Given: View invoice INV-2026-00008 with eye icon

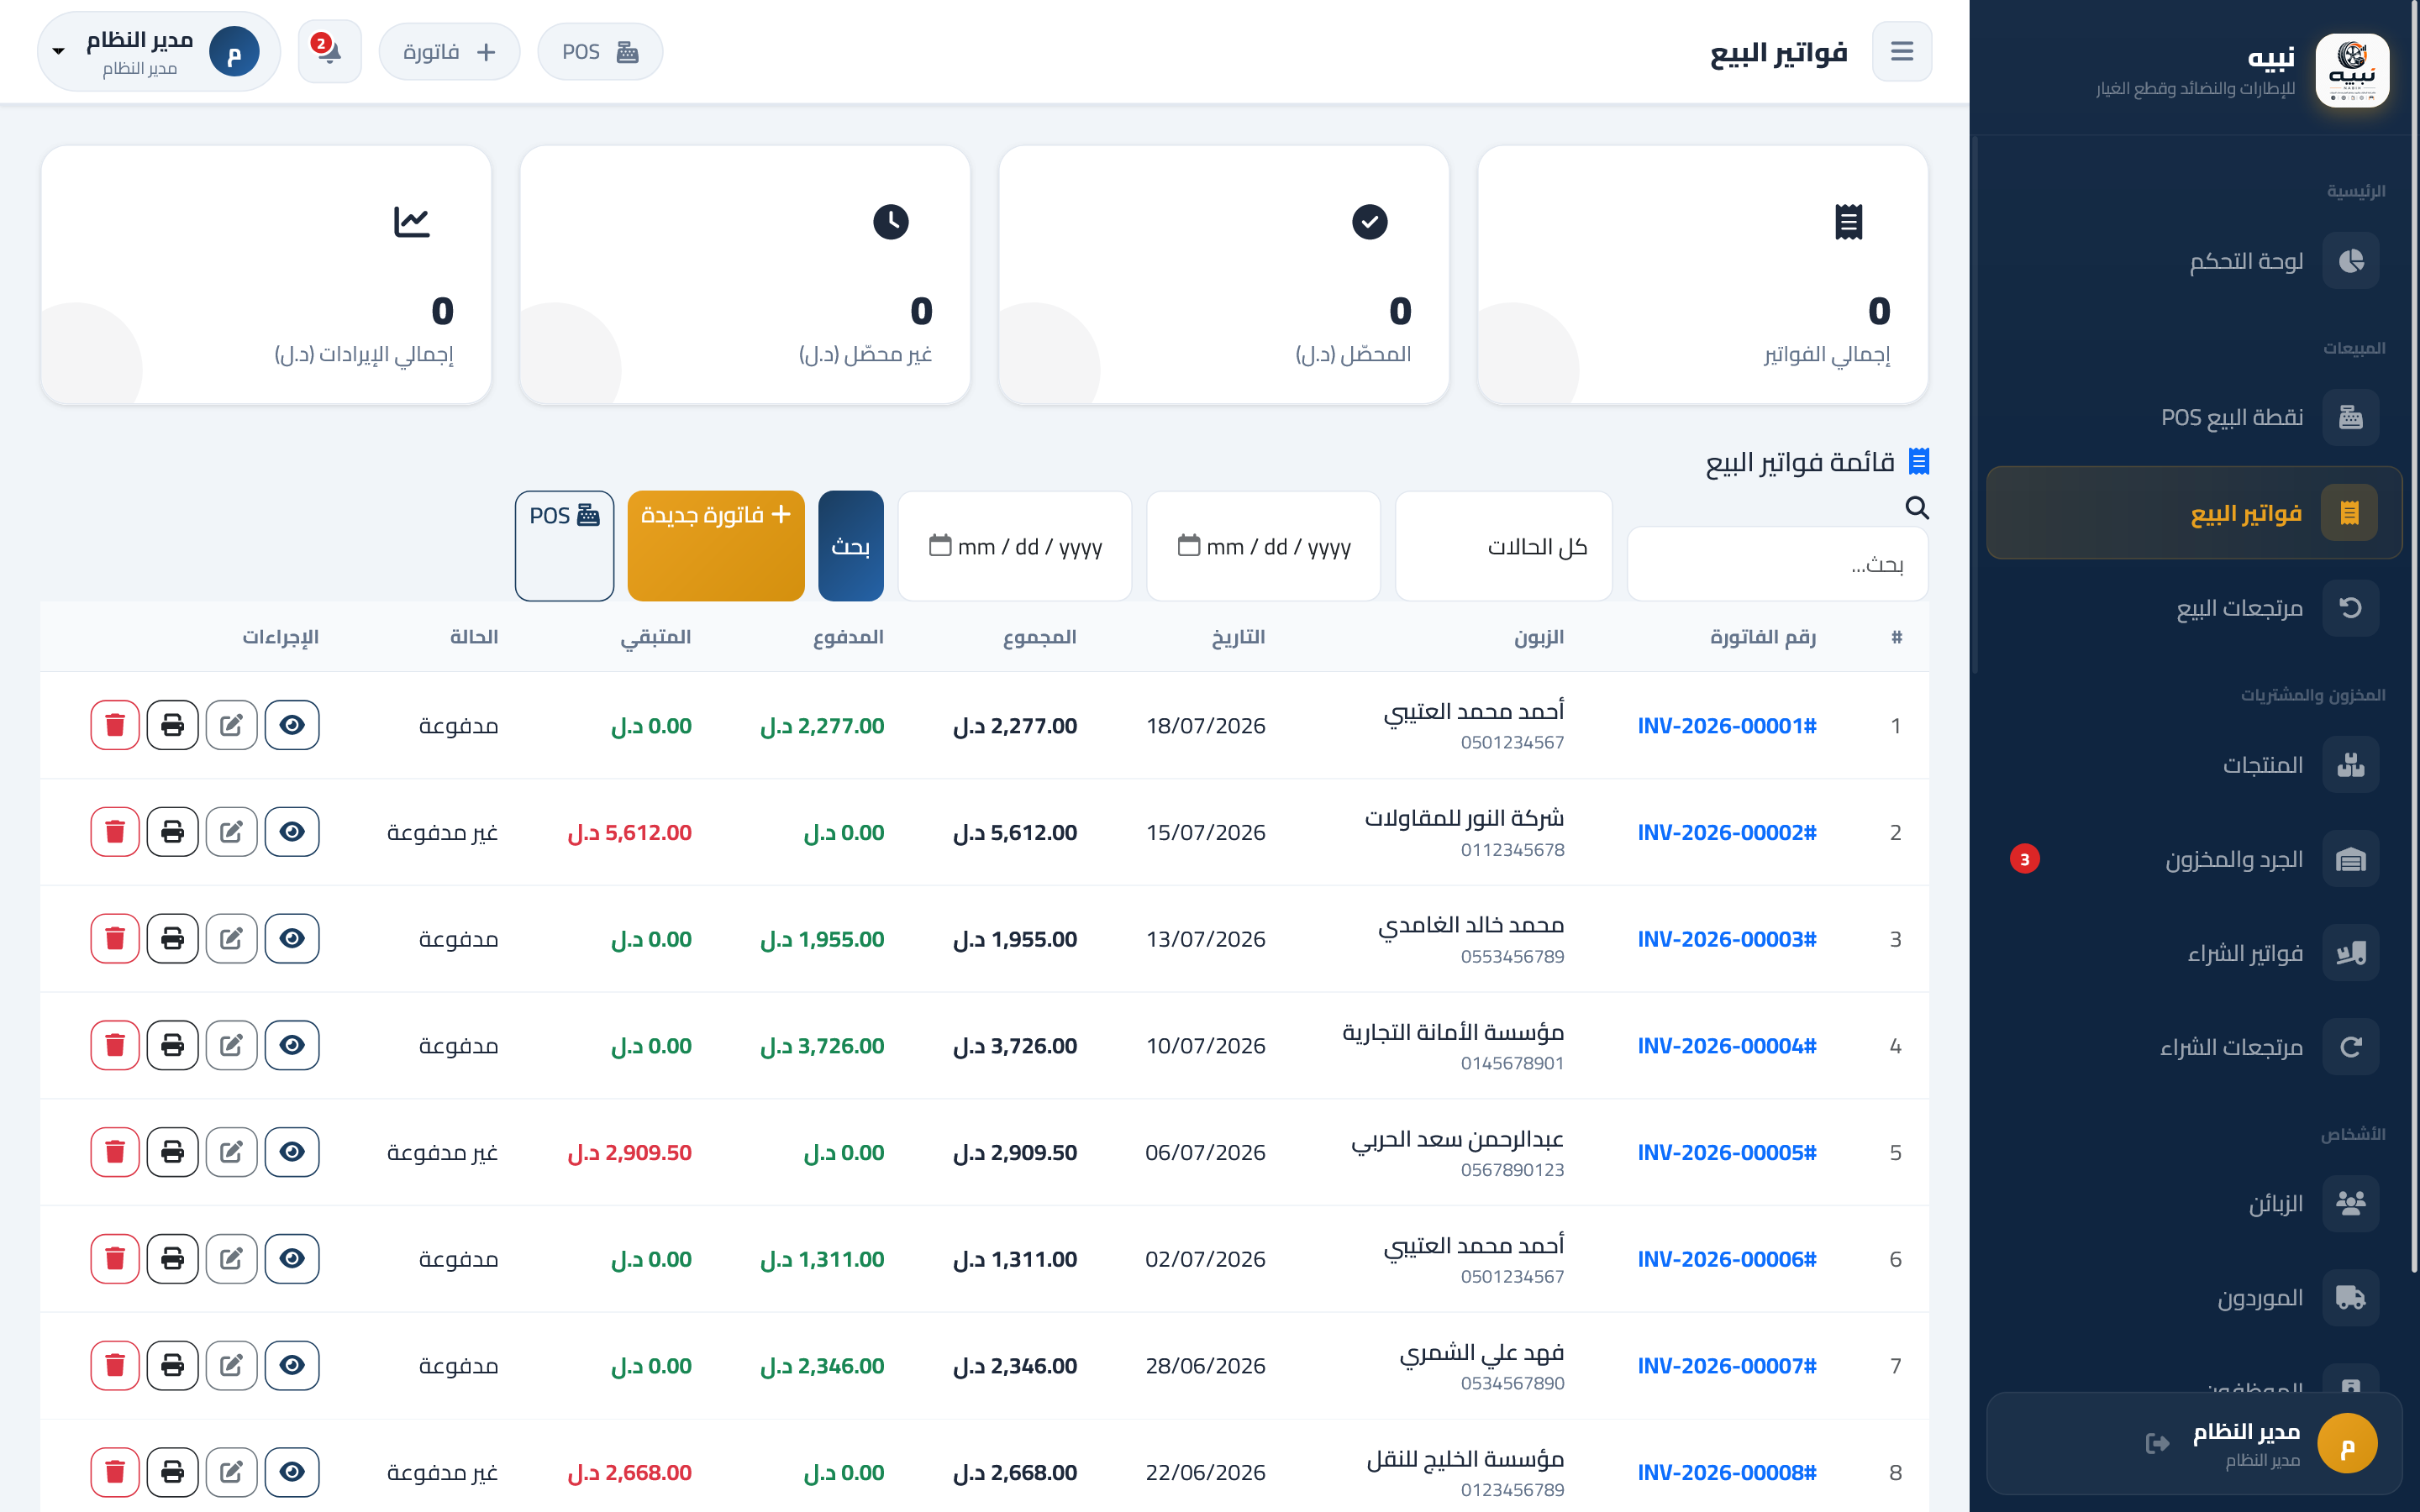Looking at the screenshot, I should point(292,1472).
